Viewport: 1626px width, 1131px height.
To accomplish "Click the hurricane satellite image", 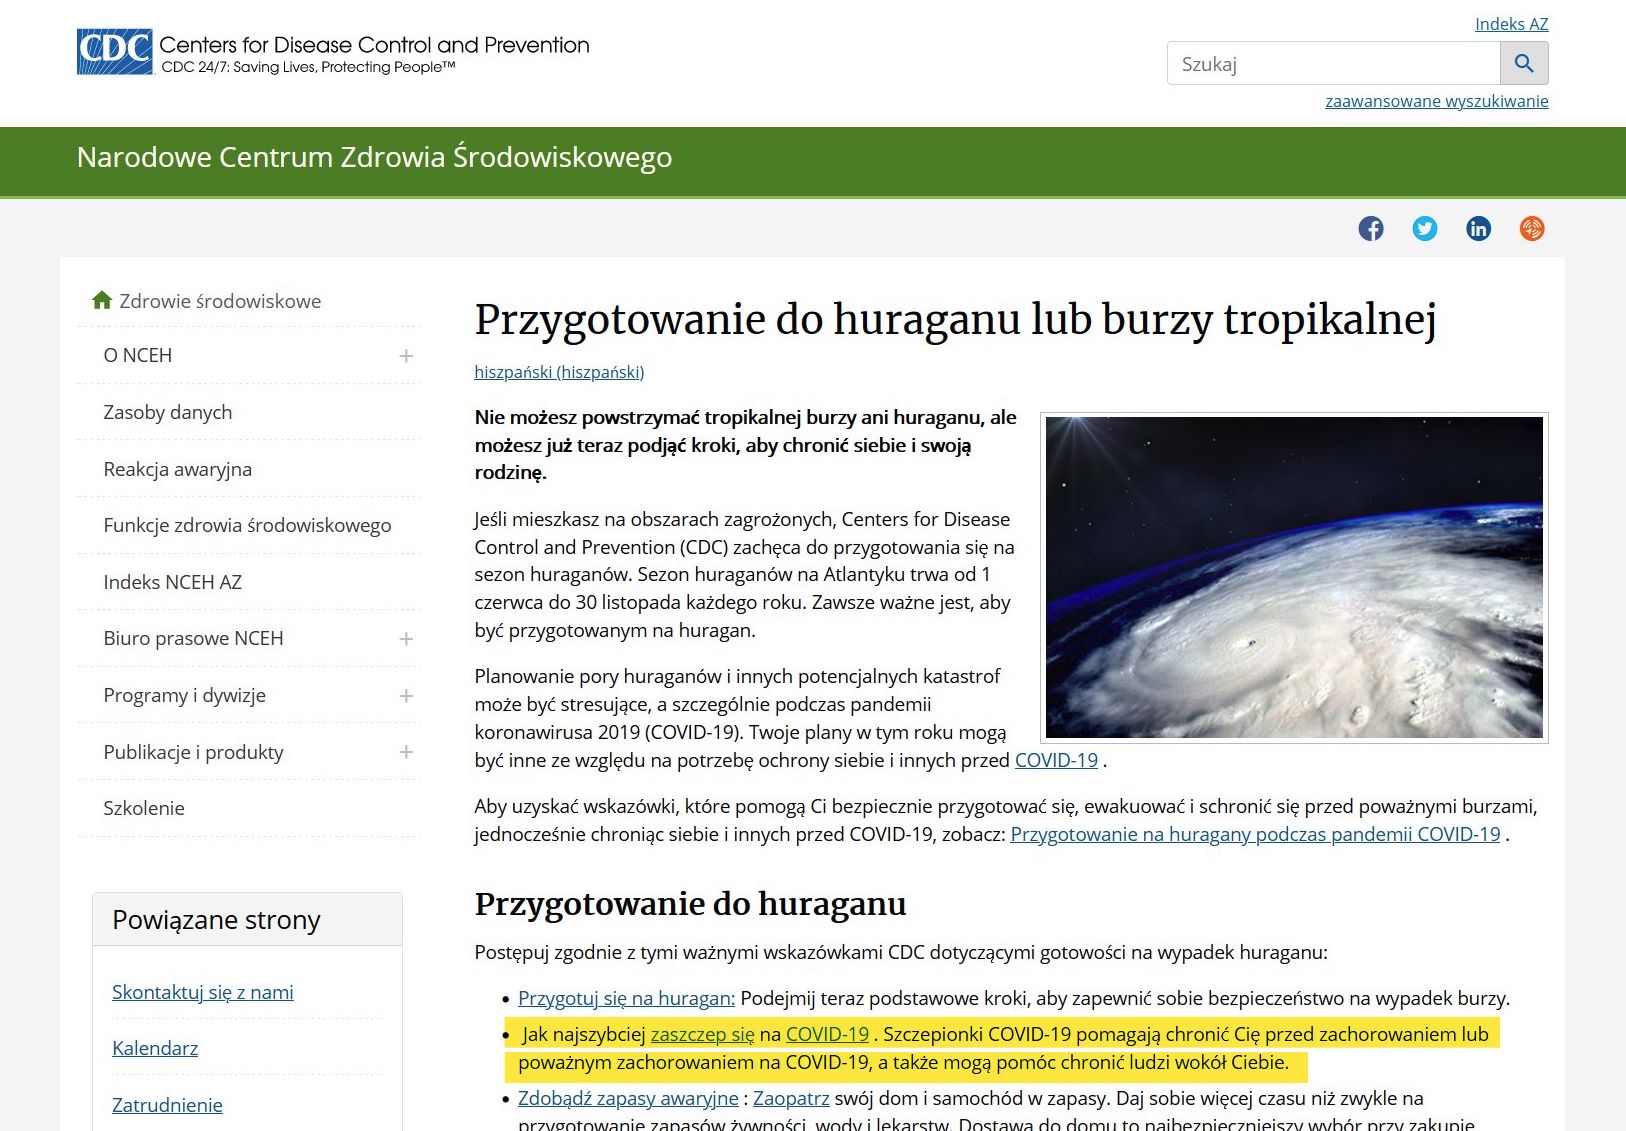I will click(1294, 578).
